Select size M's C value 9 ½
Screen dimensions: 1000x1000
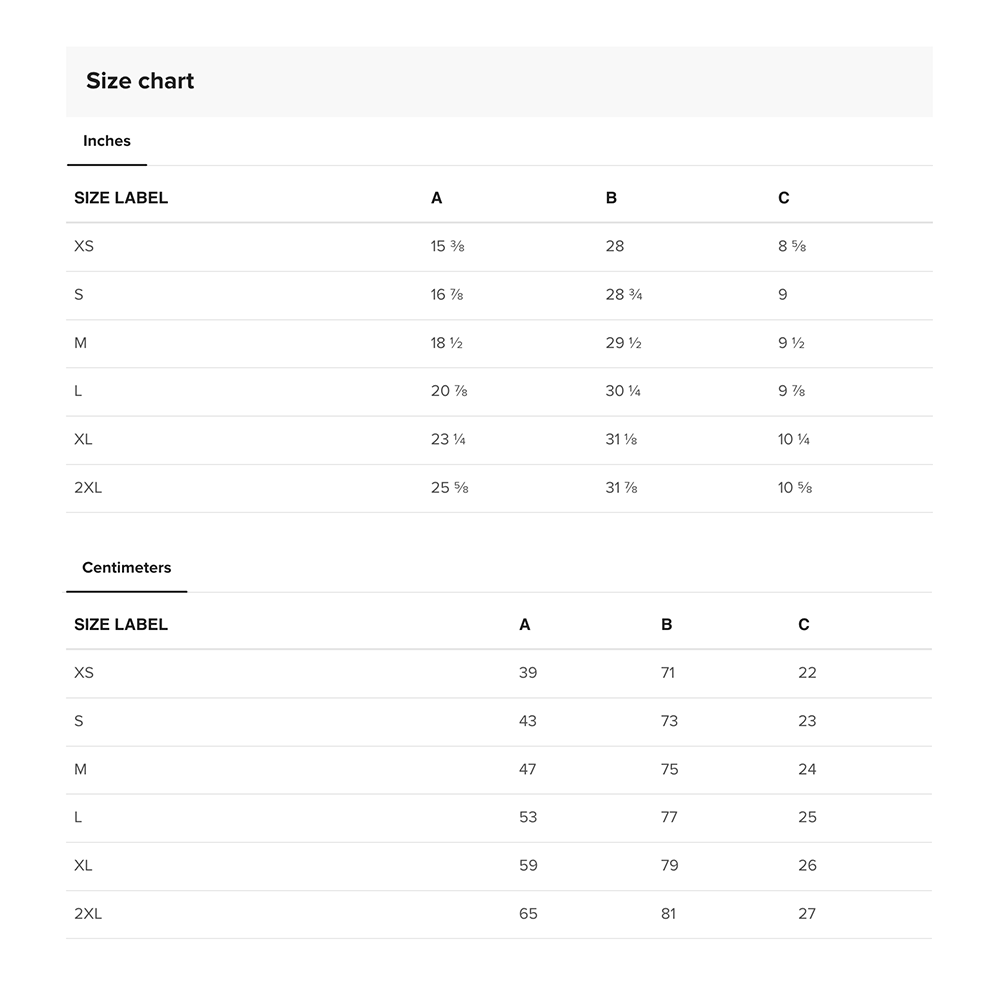[x=791, y=343]
